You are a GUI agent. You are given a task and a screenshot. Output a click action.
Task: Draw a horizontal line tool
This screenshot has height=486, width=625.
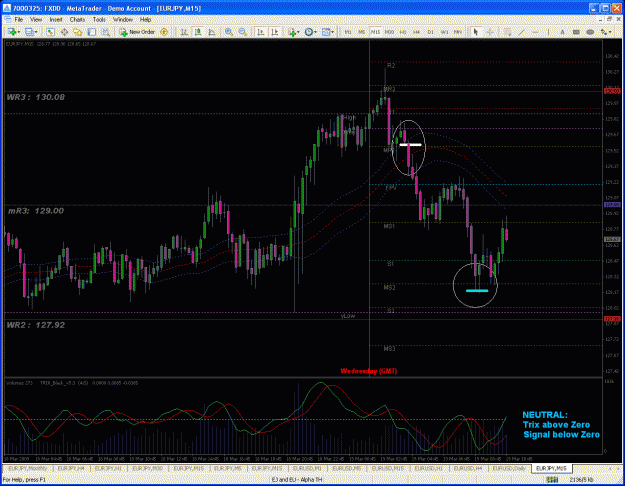tap(535, 32)
